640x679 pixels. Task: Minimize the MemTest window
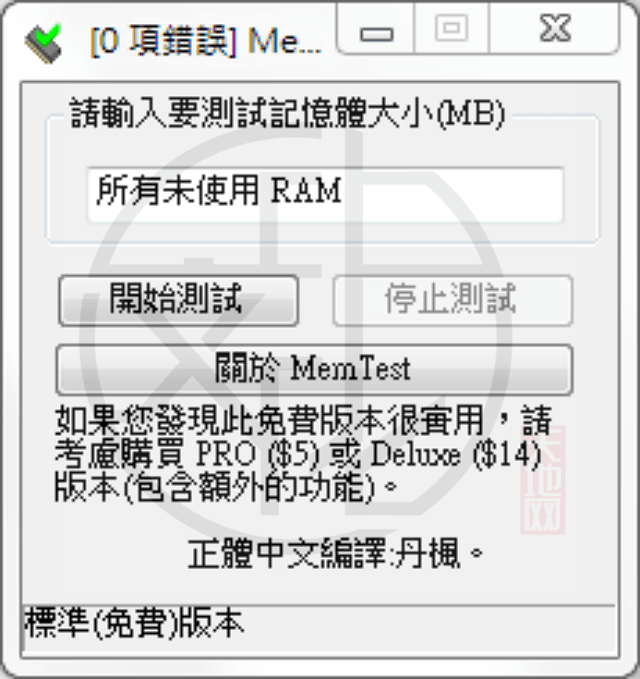point(376,29)
